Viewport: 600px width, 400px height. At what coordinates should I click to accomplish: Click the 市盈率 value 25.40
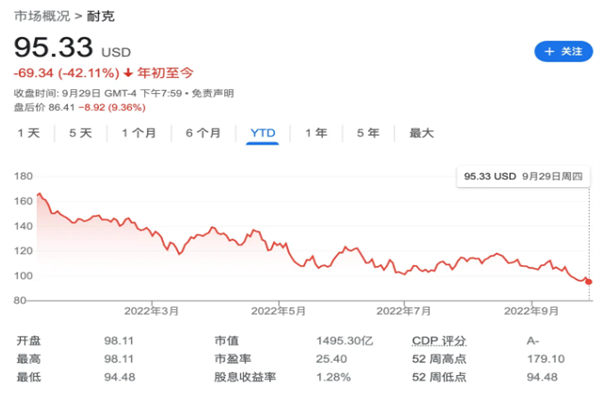click(x=331, y=359)
